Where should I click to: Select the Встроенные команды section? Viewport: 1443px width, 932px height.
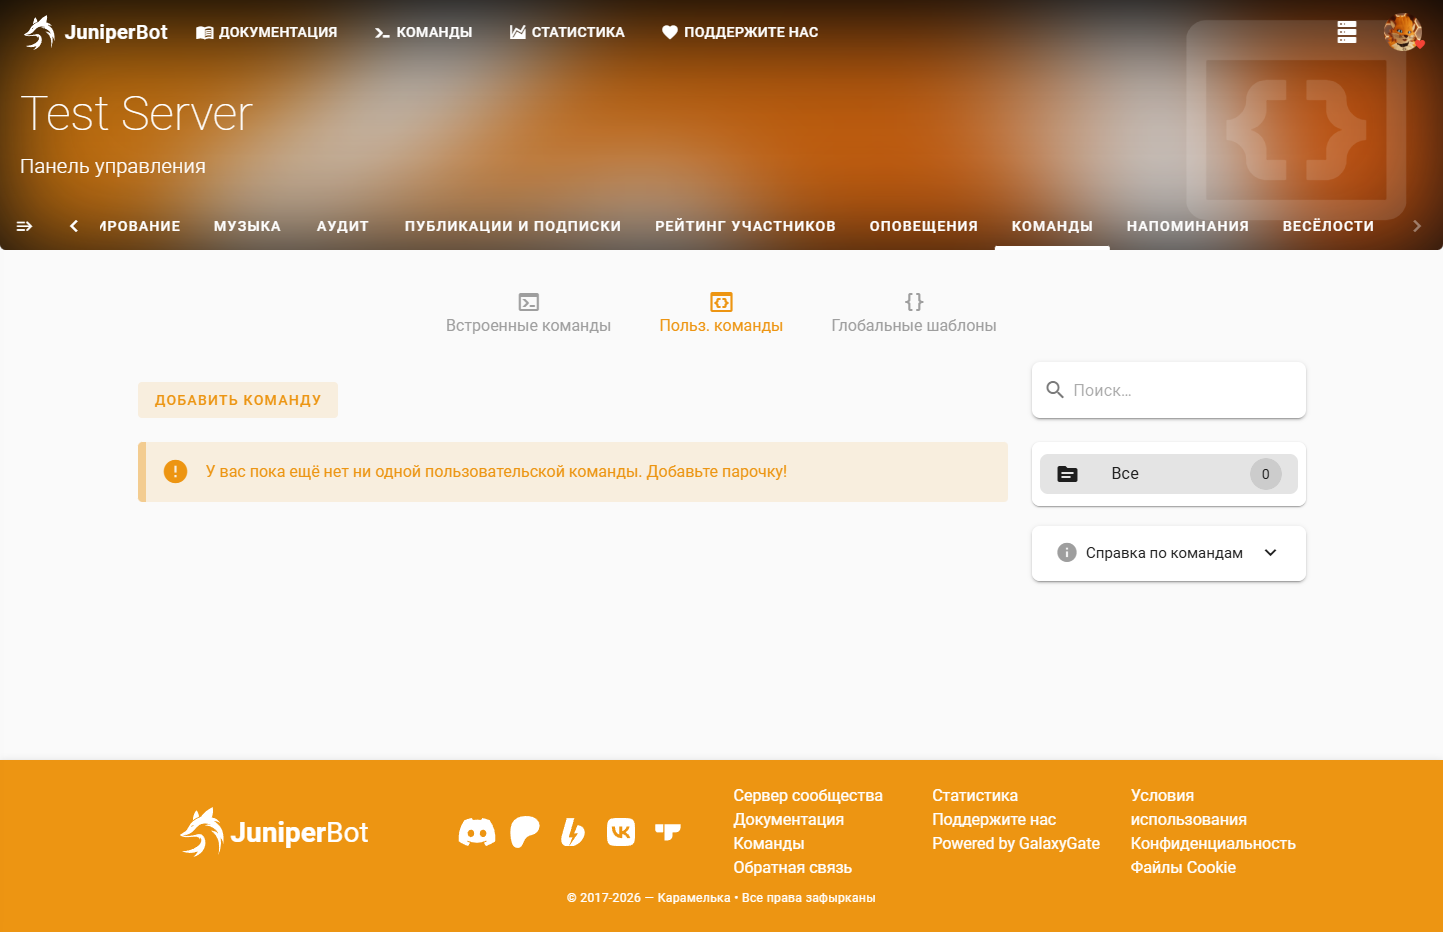coord(528,313)
